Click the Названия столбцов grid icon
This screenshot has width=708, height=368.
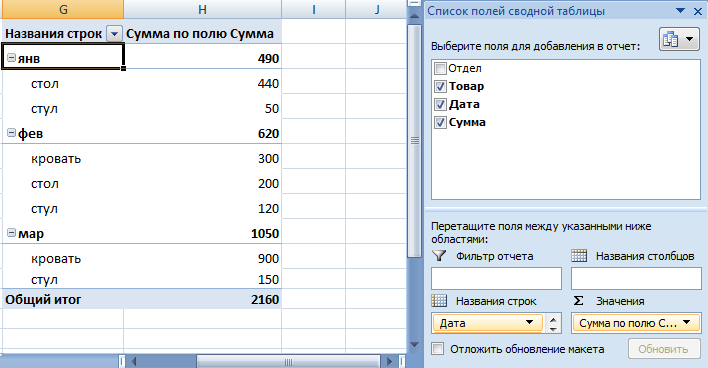click(x=579, y=256)
